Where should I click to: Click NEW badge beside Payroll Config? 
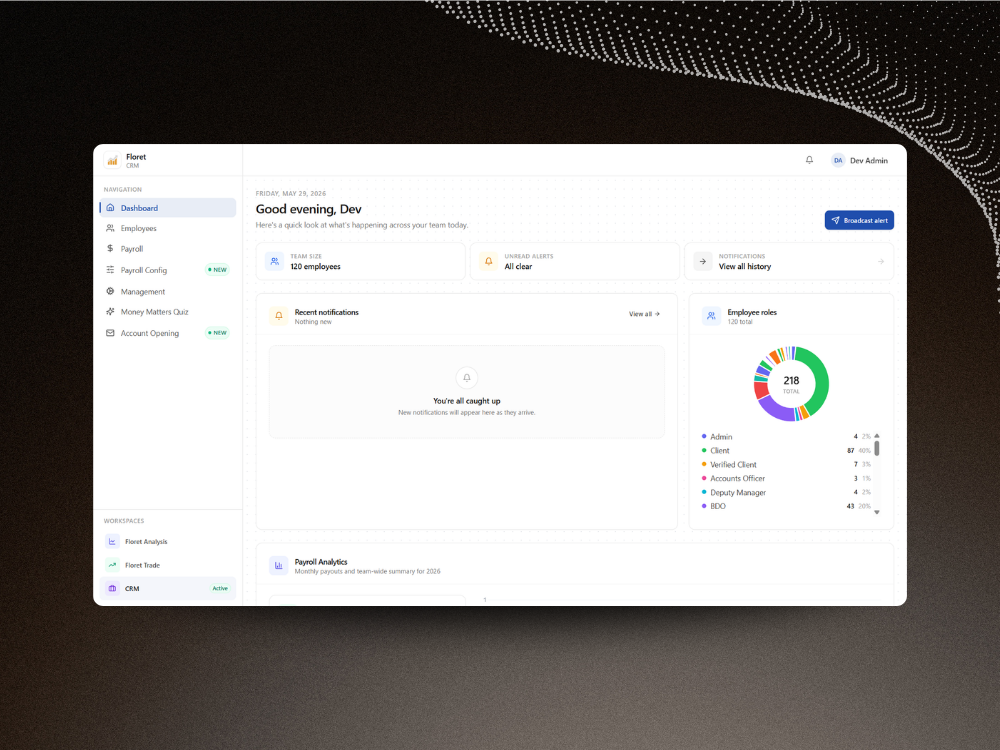tap(217, 270)
